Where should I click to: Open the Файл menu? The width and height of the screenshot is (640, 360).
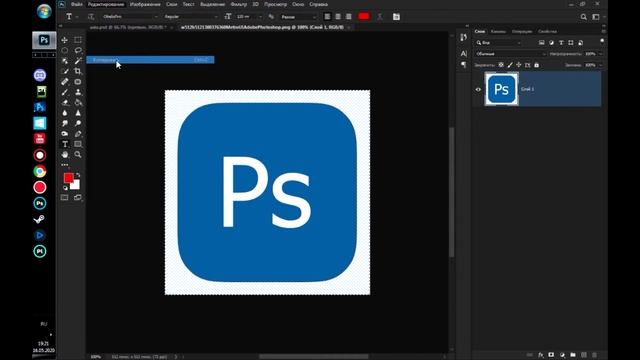coord(76,4)
